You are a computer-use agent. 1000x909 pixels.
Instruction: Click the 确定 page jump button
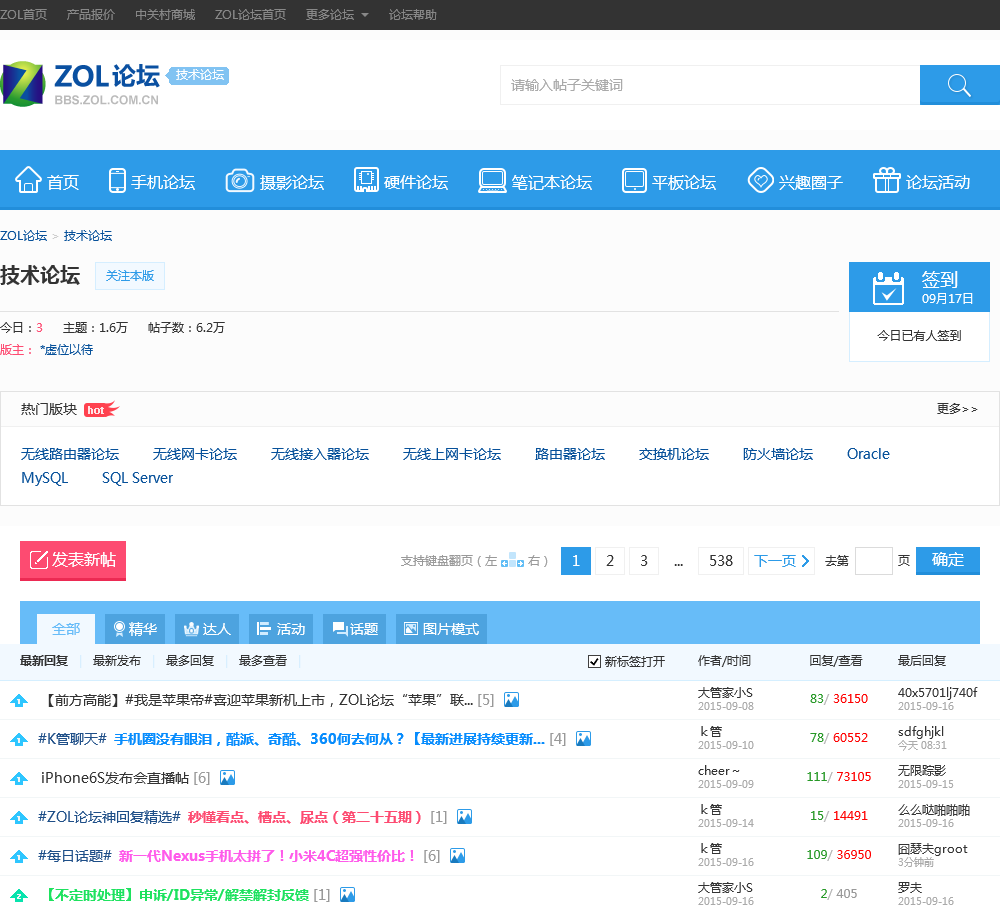pos(948,561)
